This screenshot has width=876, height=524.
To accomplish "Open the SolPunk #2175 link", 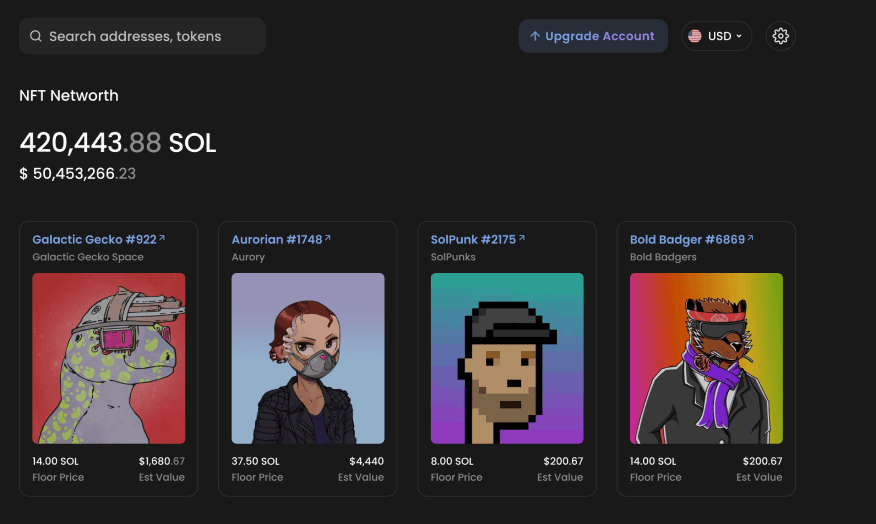I will coord(473,240).
